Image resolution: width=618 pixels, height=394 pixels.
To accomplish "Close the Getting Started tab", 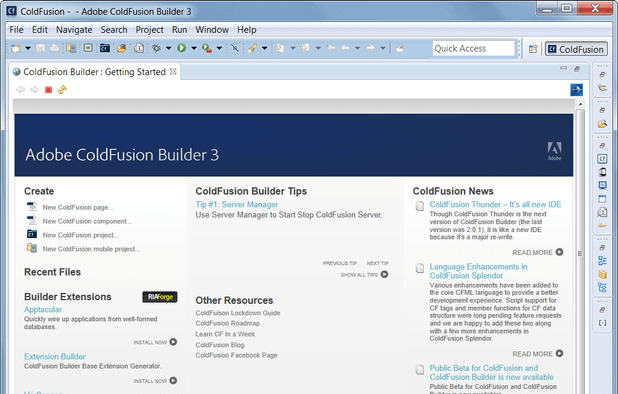I will 173,72.
